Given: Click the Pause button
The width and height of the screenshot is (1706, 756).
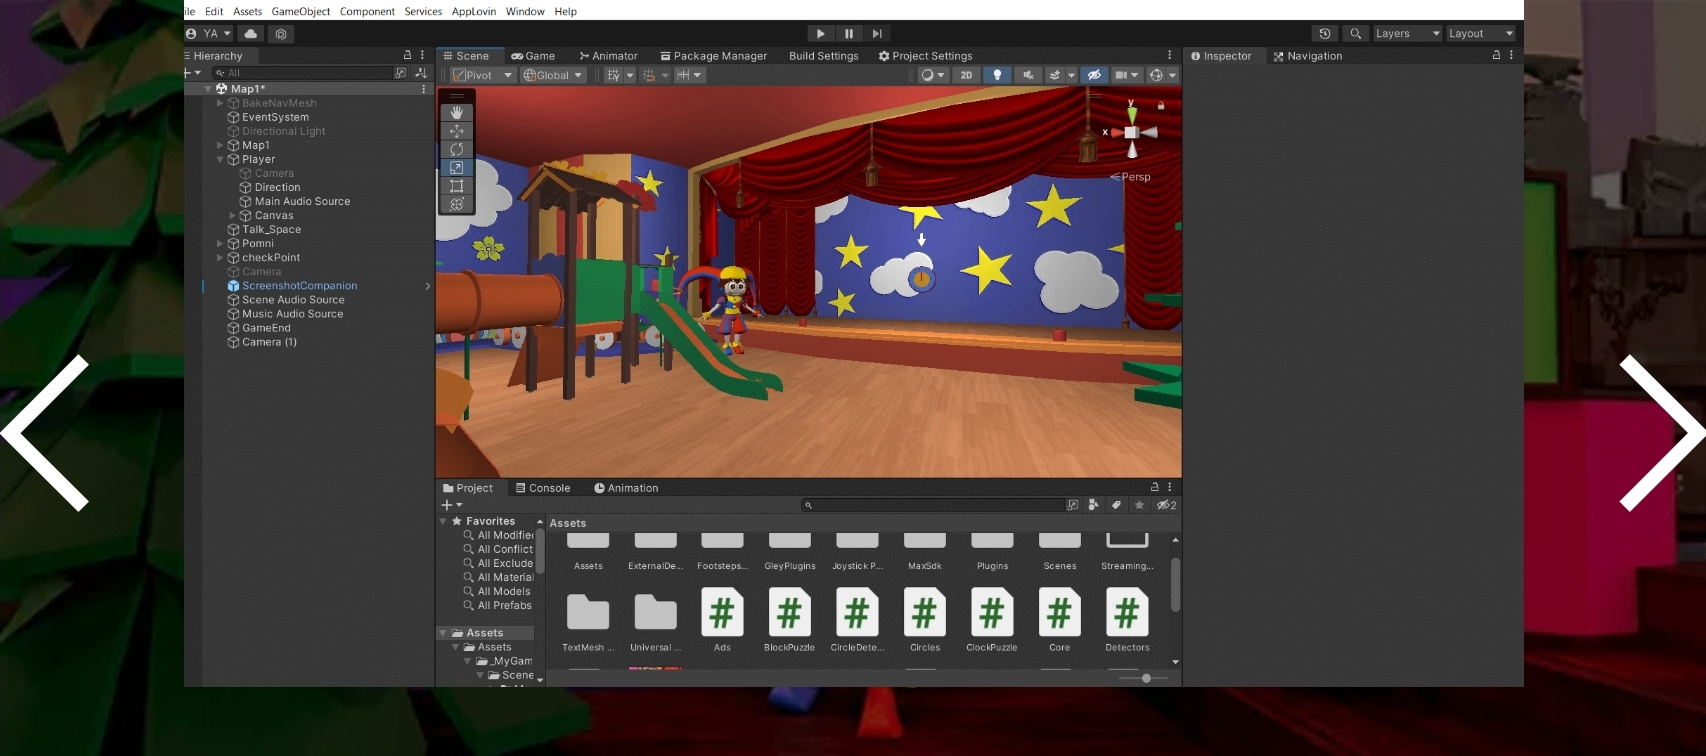Looking at the screenshot, I should pos(849,33).
